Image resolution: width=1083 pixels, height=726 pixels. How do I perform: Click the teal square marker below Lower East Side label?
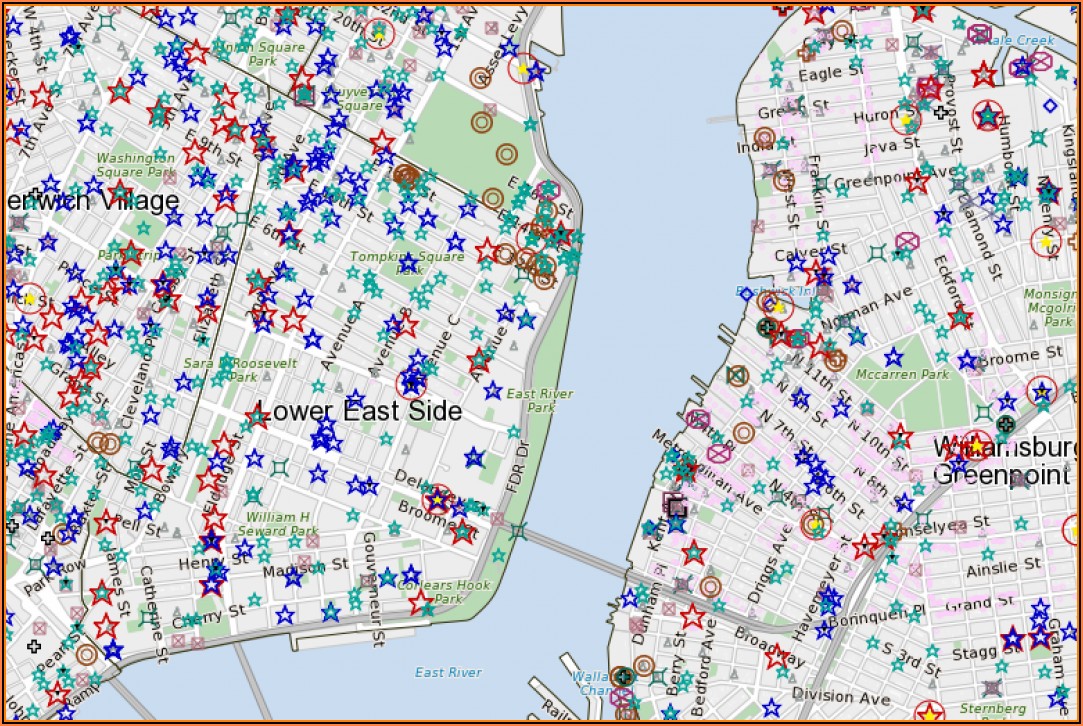[280, 468]
